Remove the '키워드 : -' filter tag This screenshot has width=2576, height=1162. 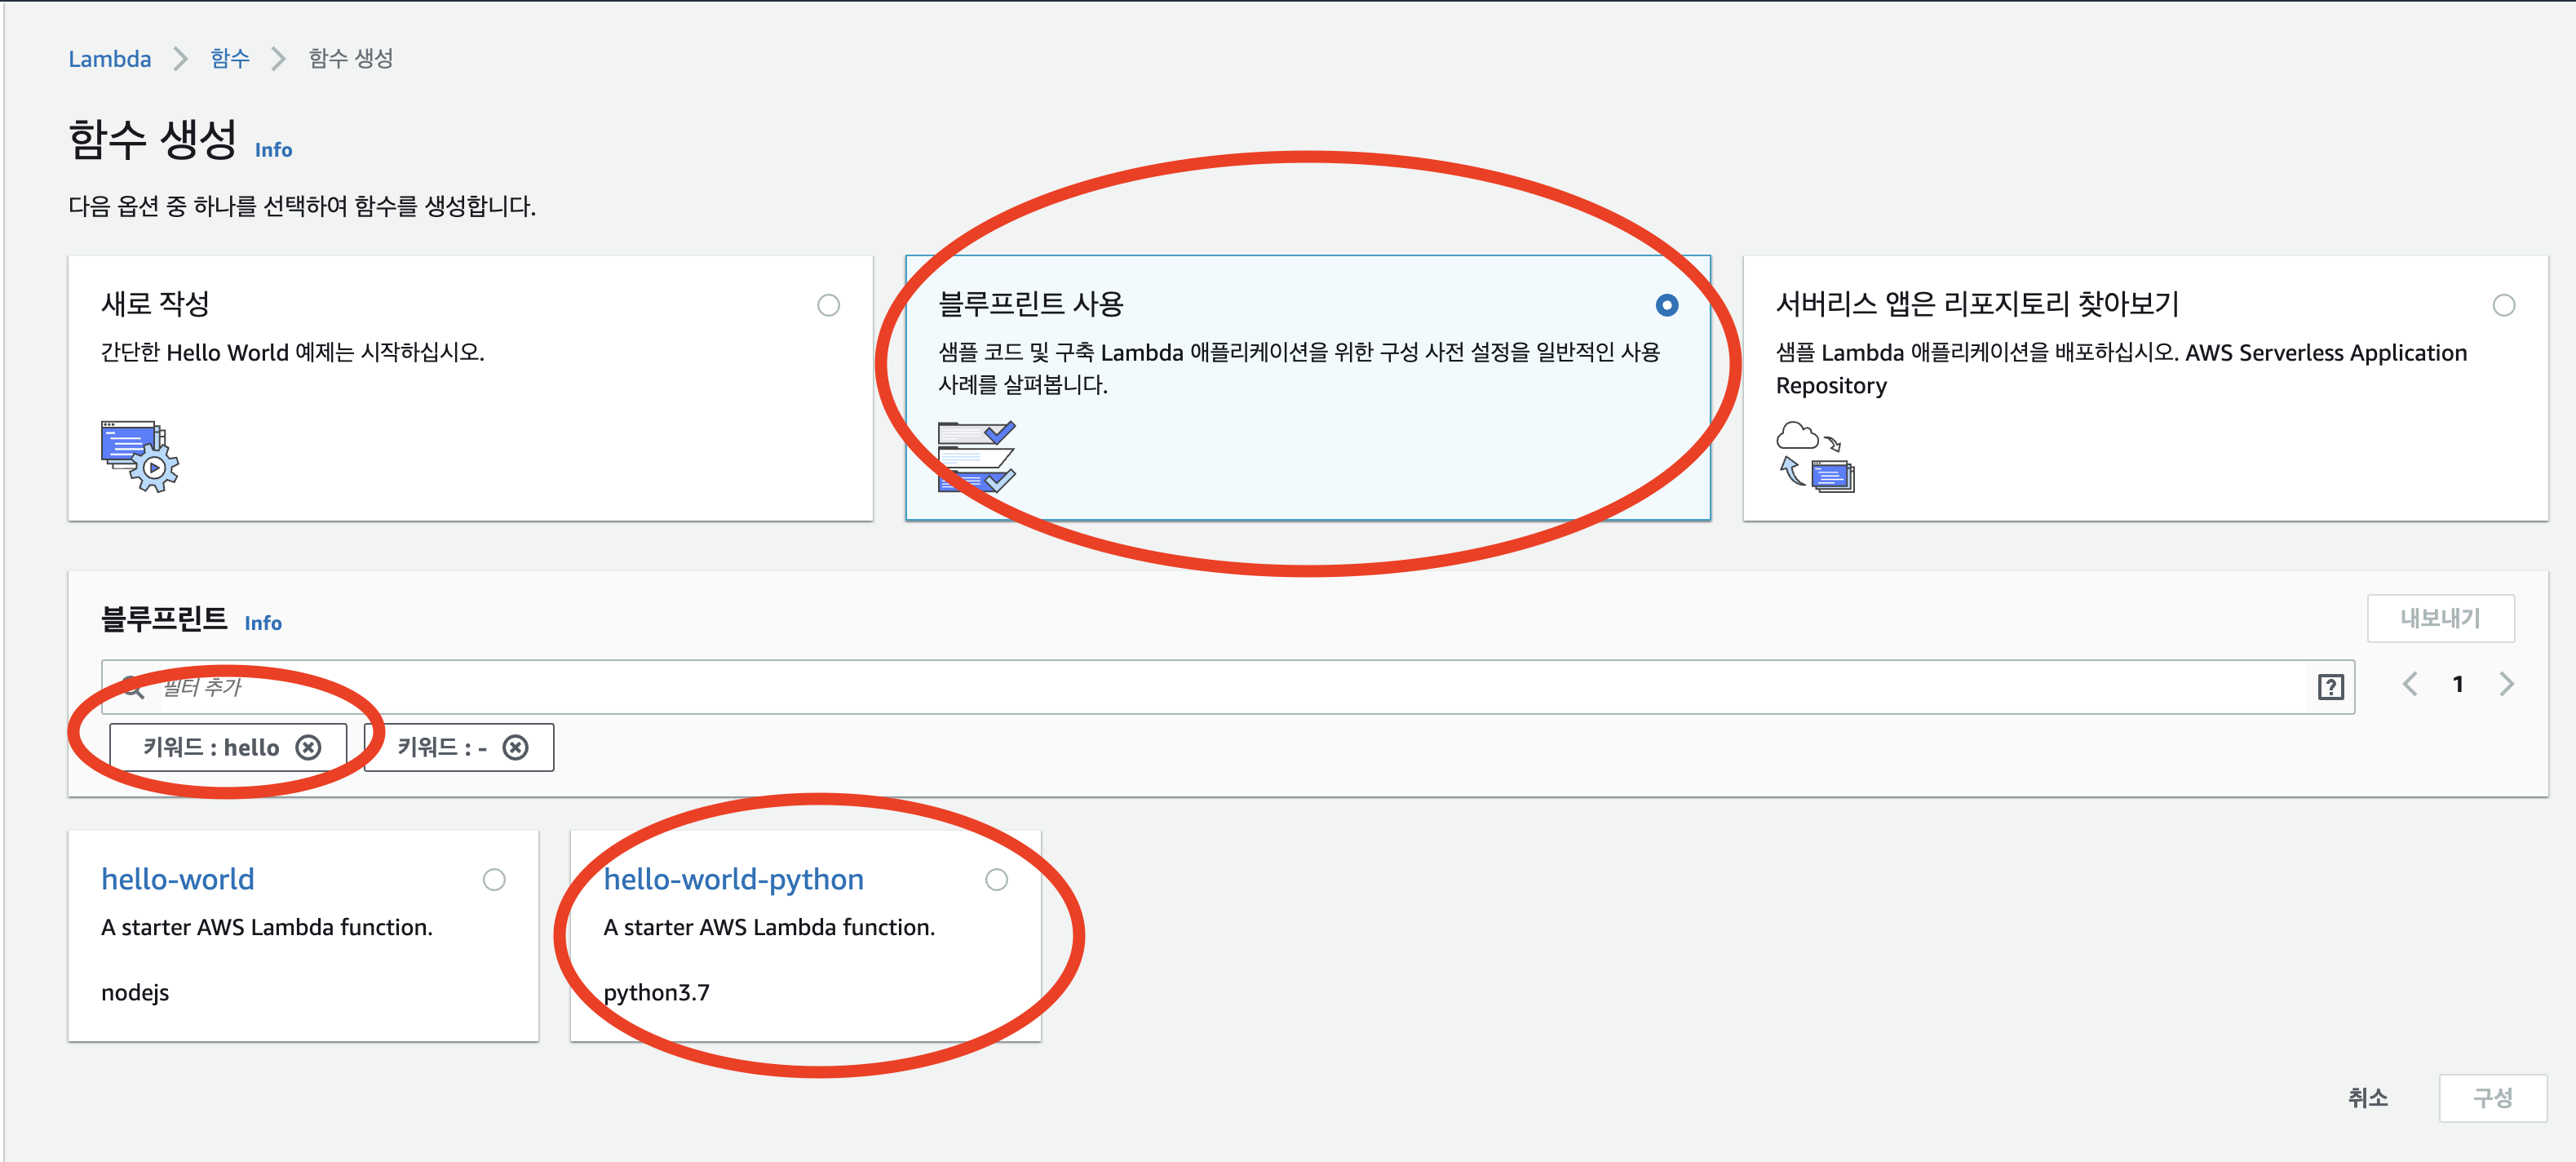pyautogui.click(x=515, y=747)
